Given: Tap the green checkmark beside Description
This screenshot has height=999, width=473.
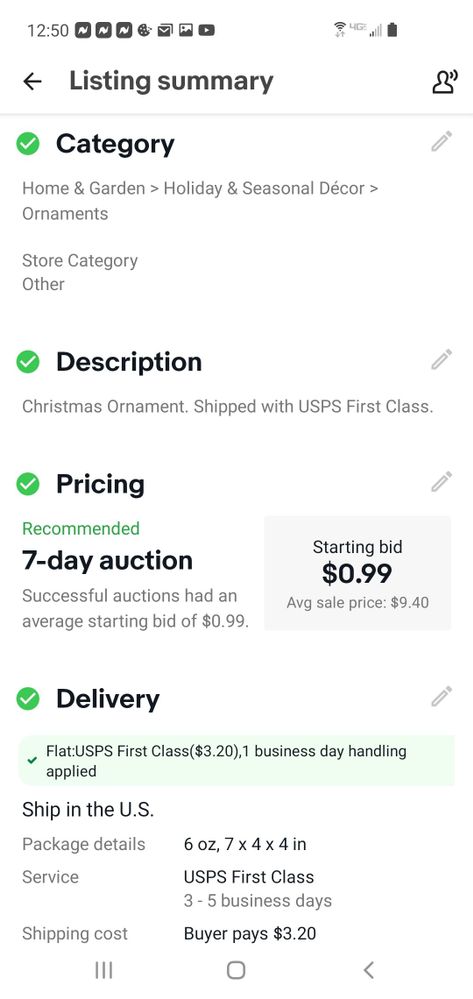Looking at the screenshot, I should (x=28, y=362).
